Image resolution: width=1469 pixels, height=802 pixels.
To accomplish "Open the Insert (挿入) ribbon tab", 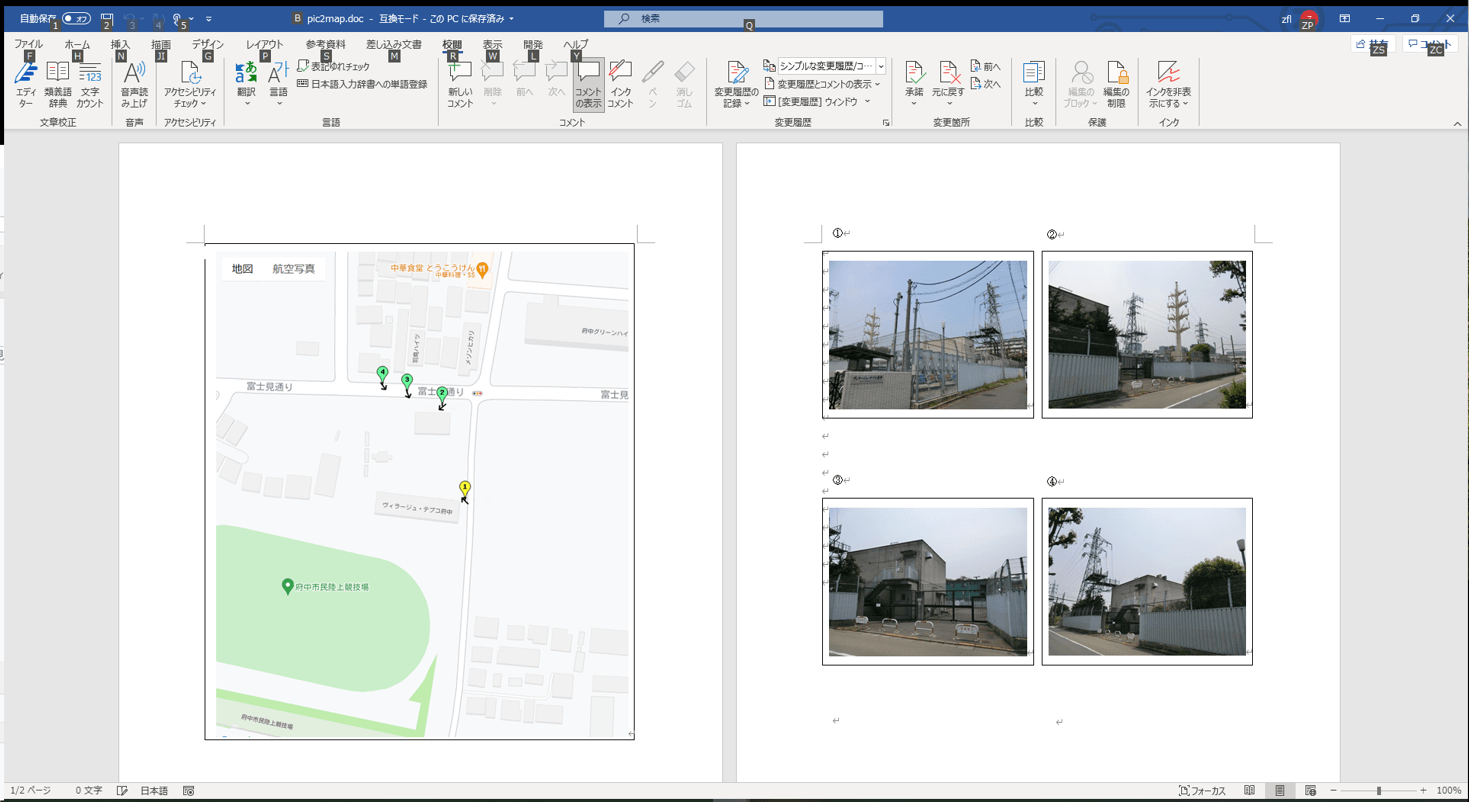I will tap(120, 45).
